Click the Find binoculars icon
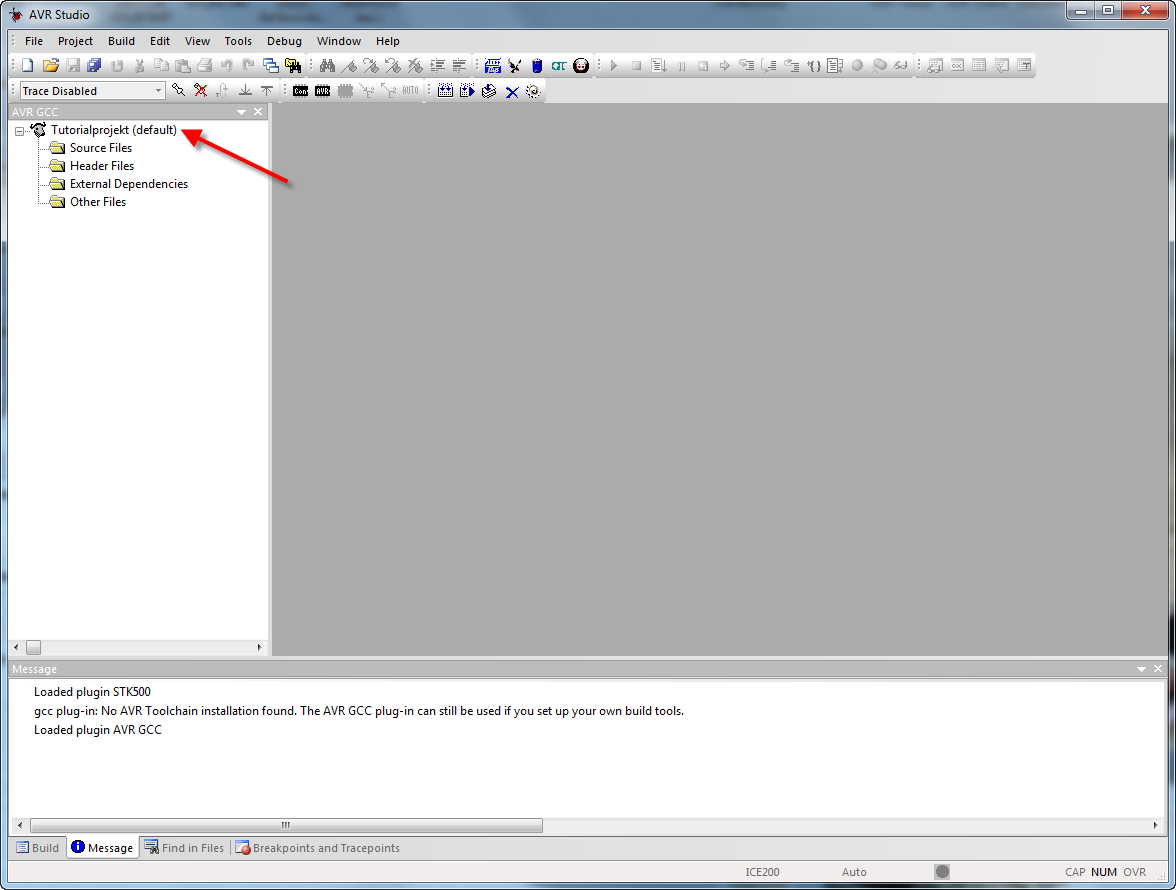 tap(327, 66)
